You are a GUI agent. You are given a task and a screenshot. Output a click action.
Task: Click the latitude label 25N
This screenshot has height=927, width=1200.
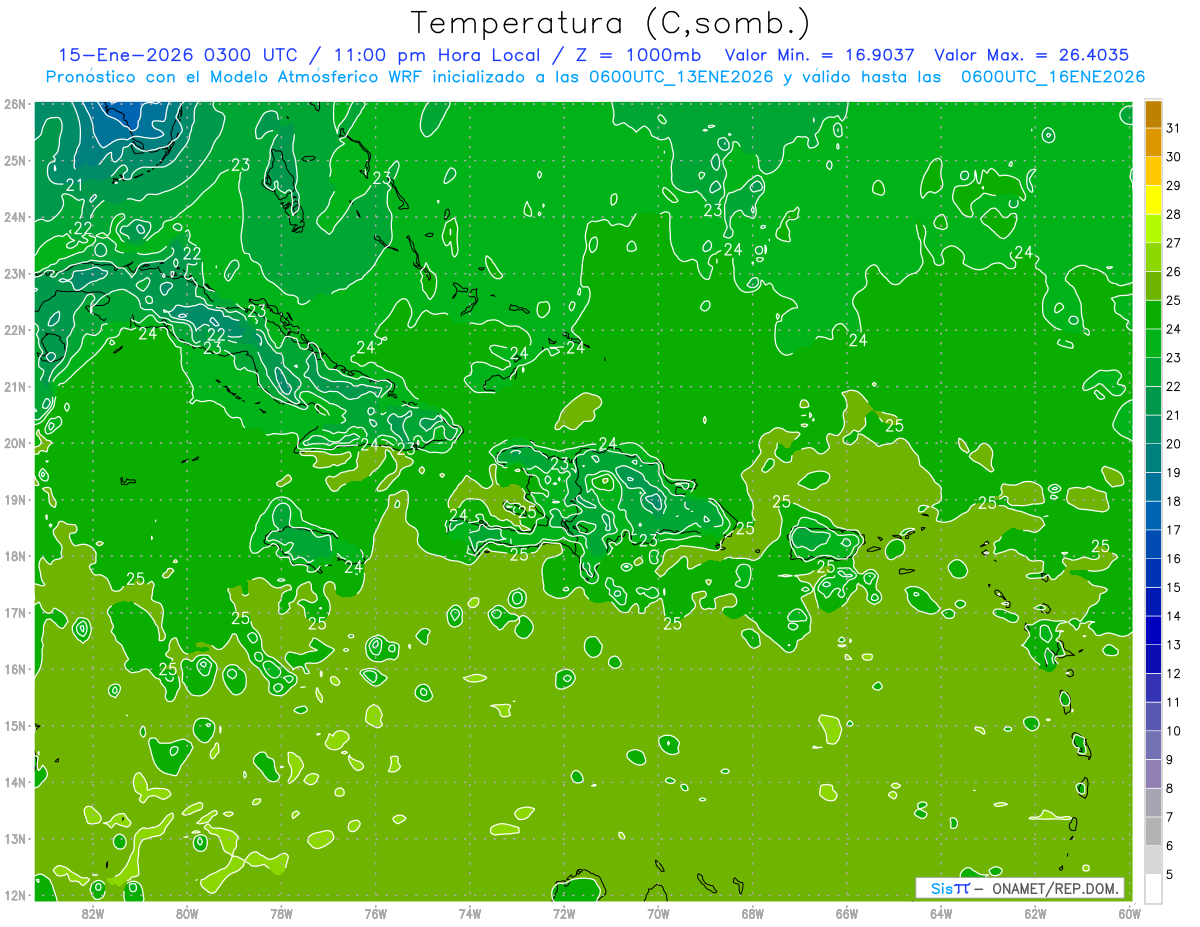(14, 160)
